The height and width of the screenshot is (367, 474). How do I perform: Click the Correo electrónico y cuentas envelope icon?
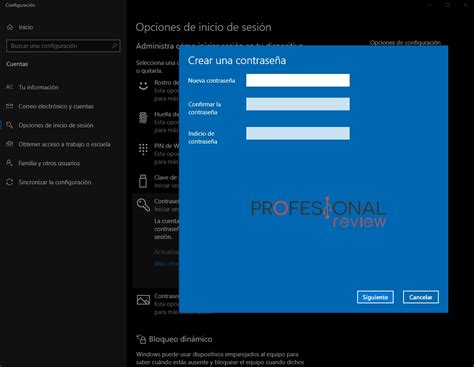(10, 106)
